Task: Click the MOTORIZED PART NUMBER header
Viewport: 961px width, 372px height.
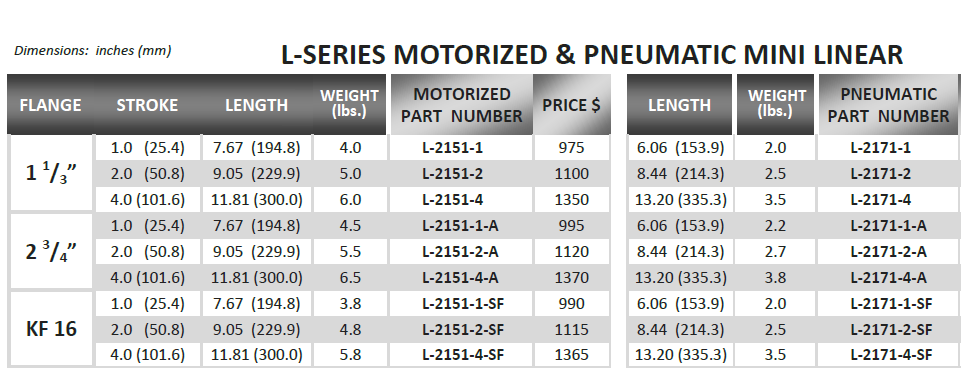Action: tap(462, 105)
